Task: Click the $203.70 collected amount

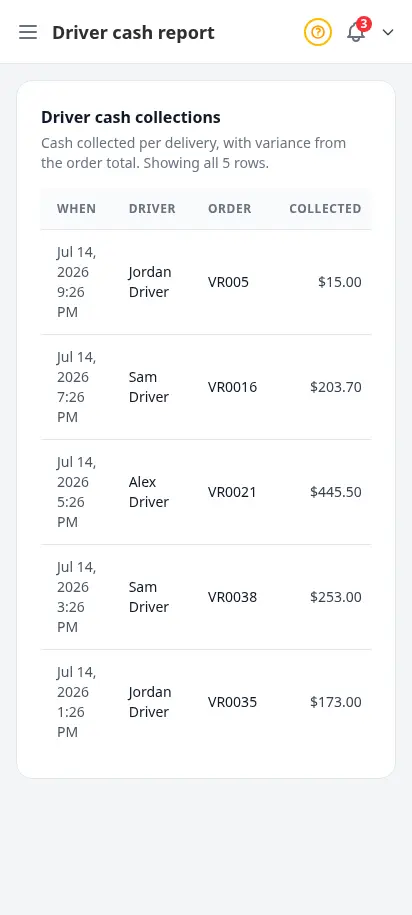Action: pos(336,387)
